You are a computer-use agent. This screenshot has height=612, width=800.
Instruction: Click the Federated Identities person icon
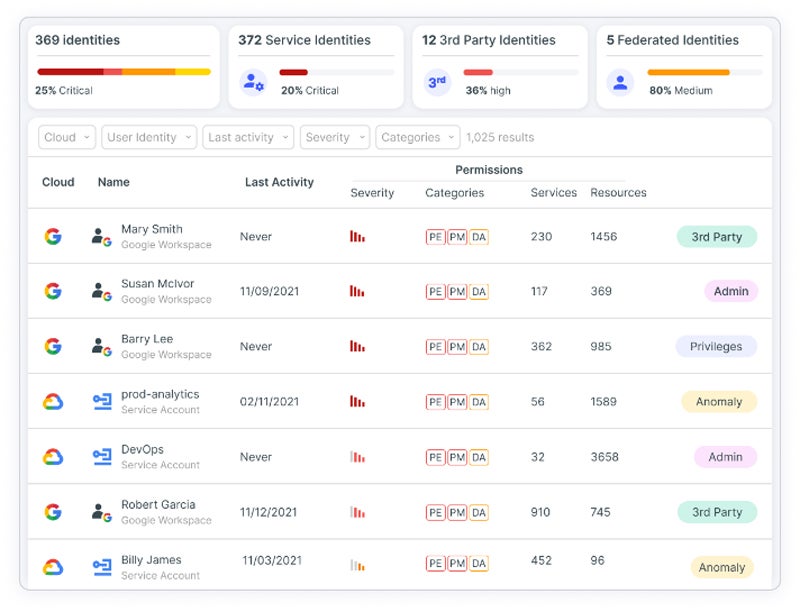tap(621, 82)
